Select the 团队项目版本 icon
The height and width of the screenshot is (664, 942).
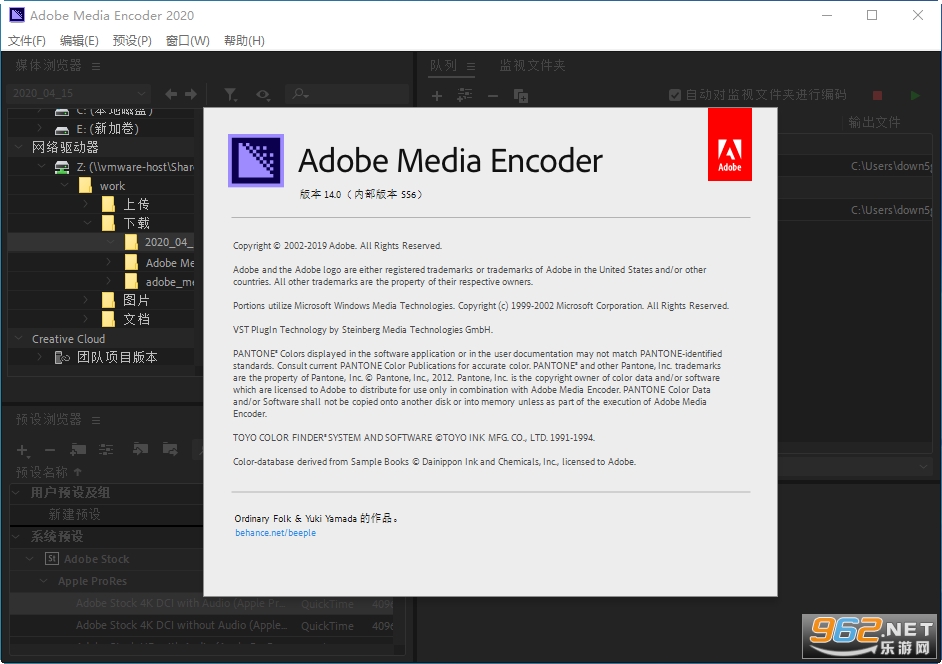tap(62, 358)
